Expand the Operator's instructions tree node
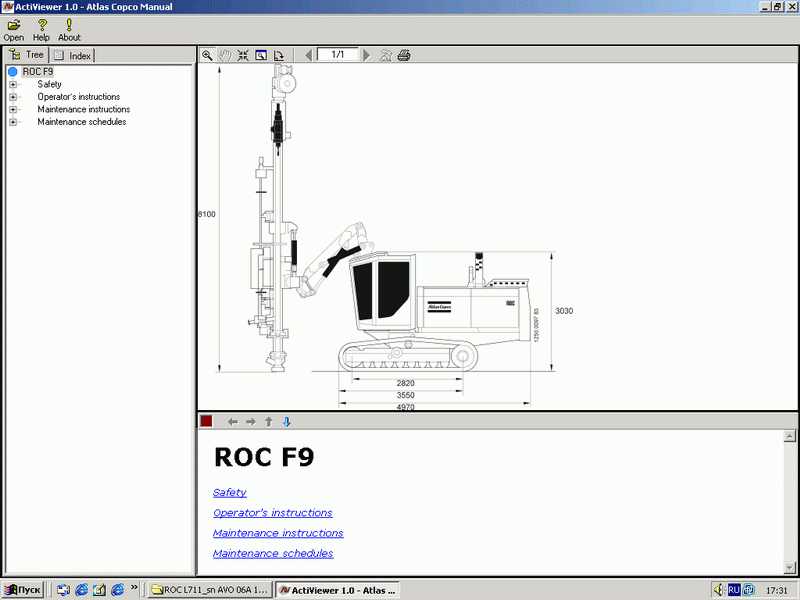This screenshot has width=800, height=600. pyautogui.click(x=13, y=97)
